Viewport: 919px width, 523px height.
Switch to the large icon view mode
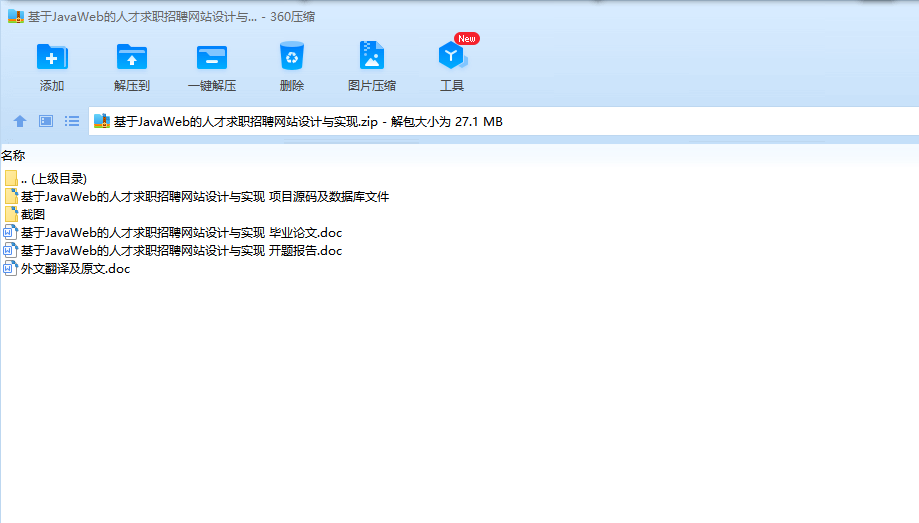coord(46,121)
